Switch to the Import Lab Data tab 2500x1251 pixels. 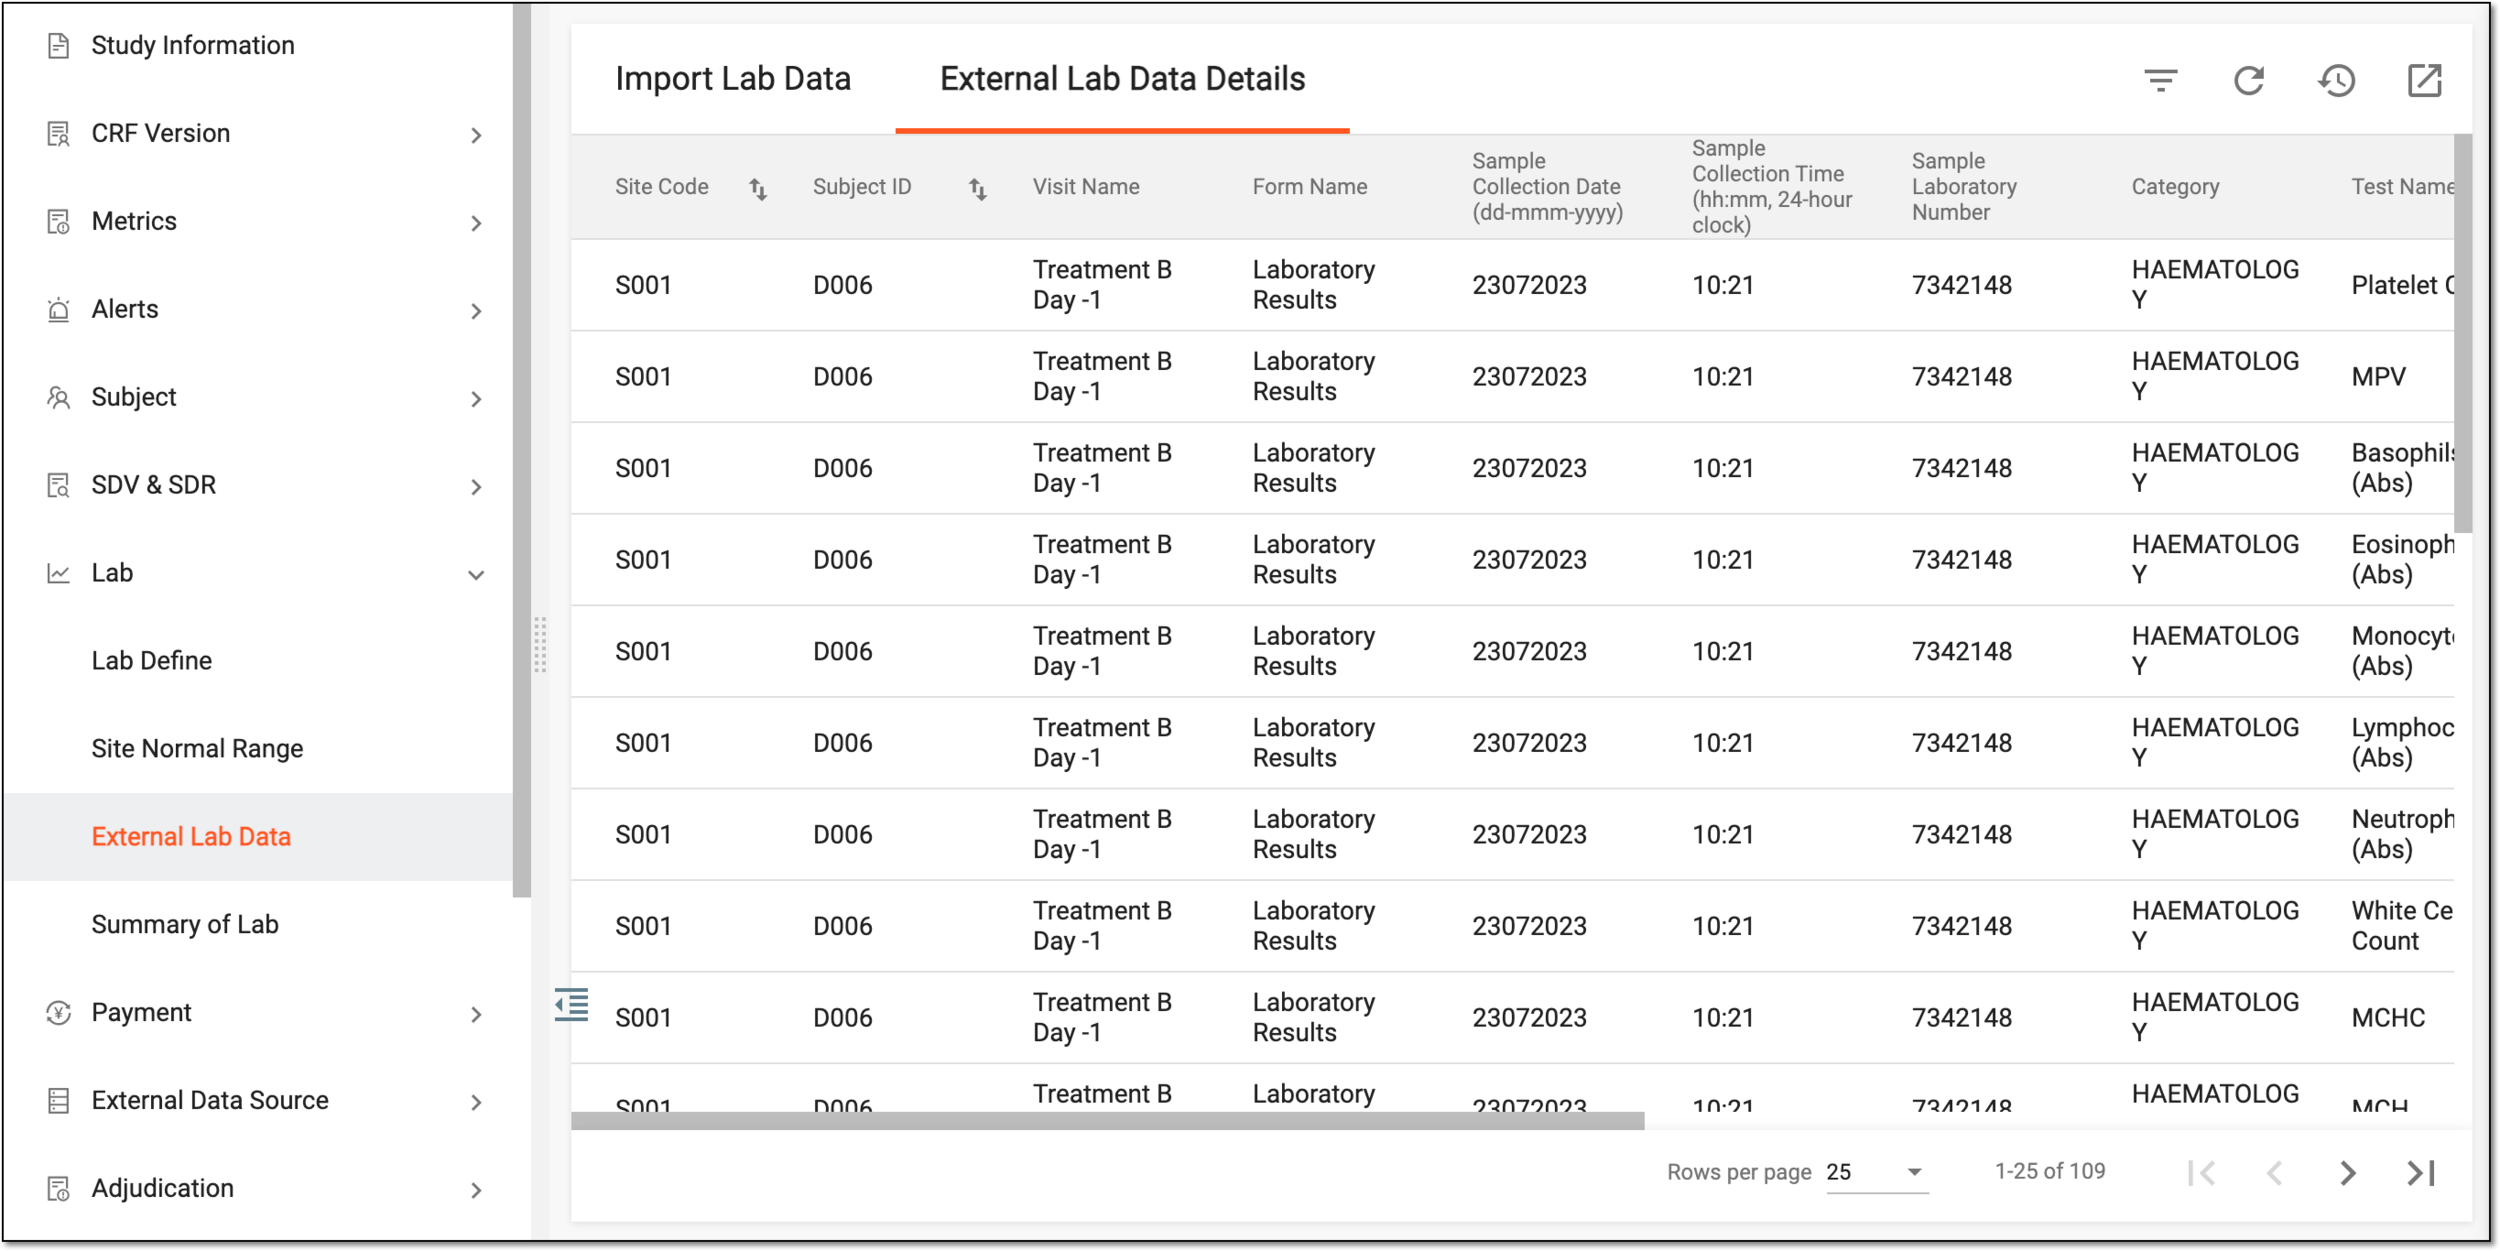(733, 79)
